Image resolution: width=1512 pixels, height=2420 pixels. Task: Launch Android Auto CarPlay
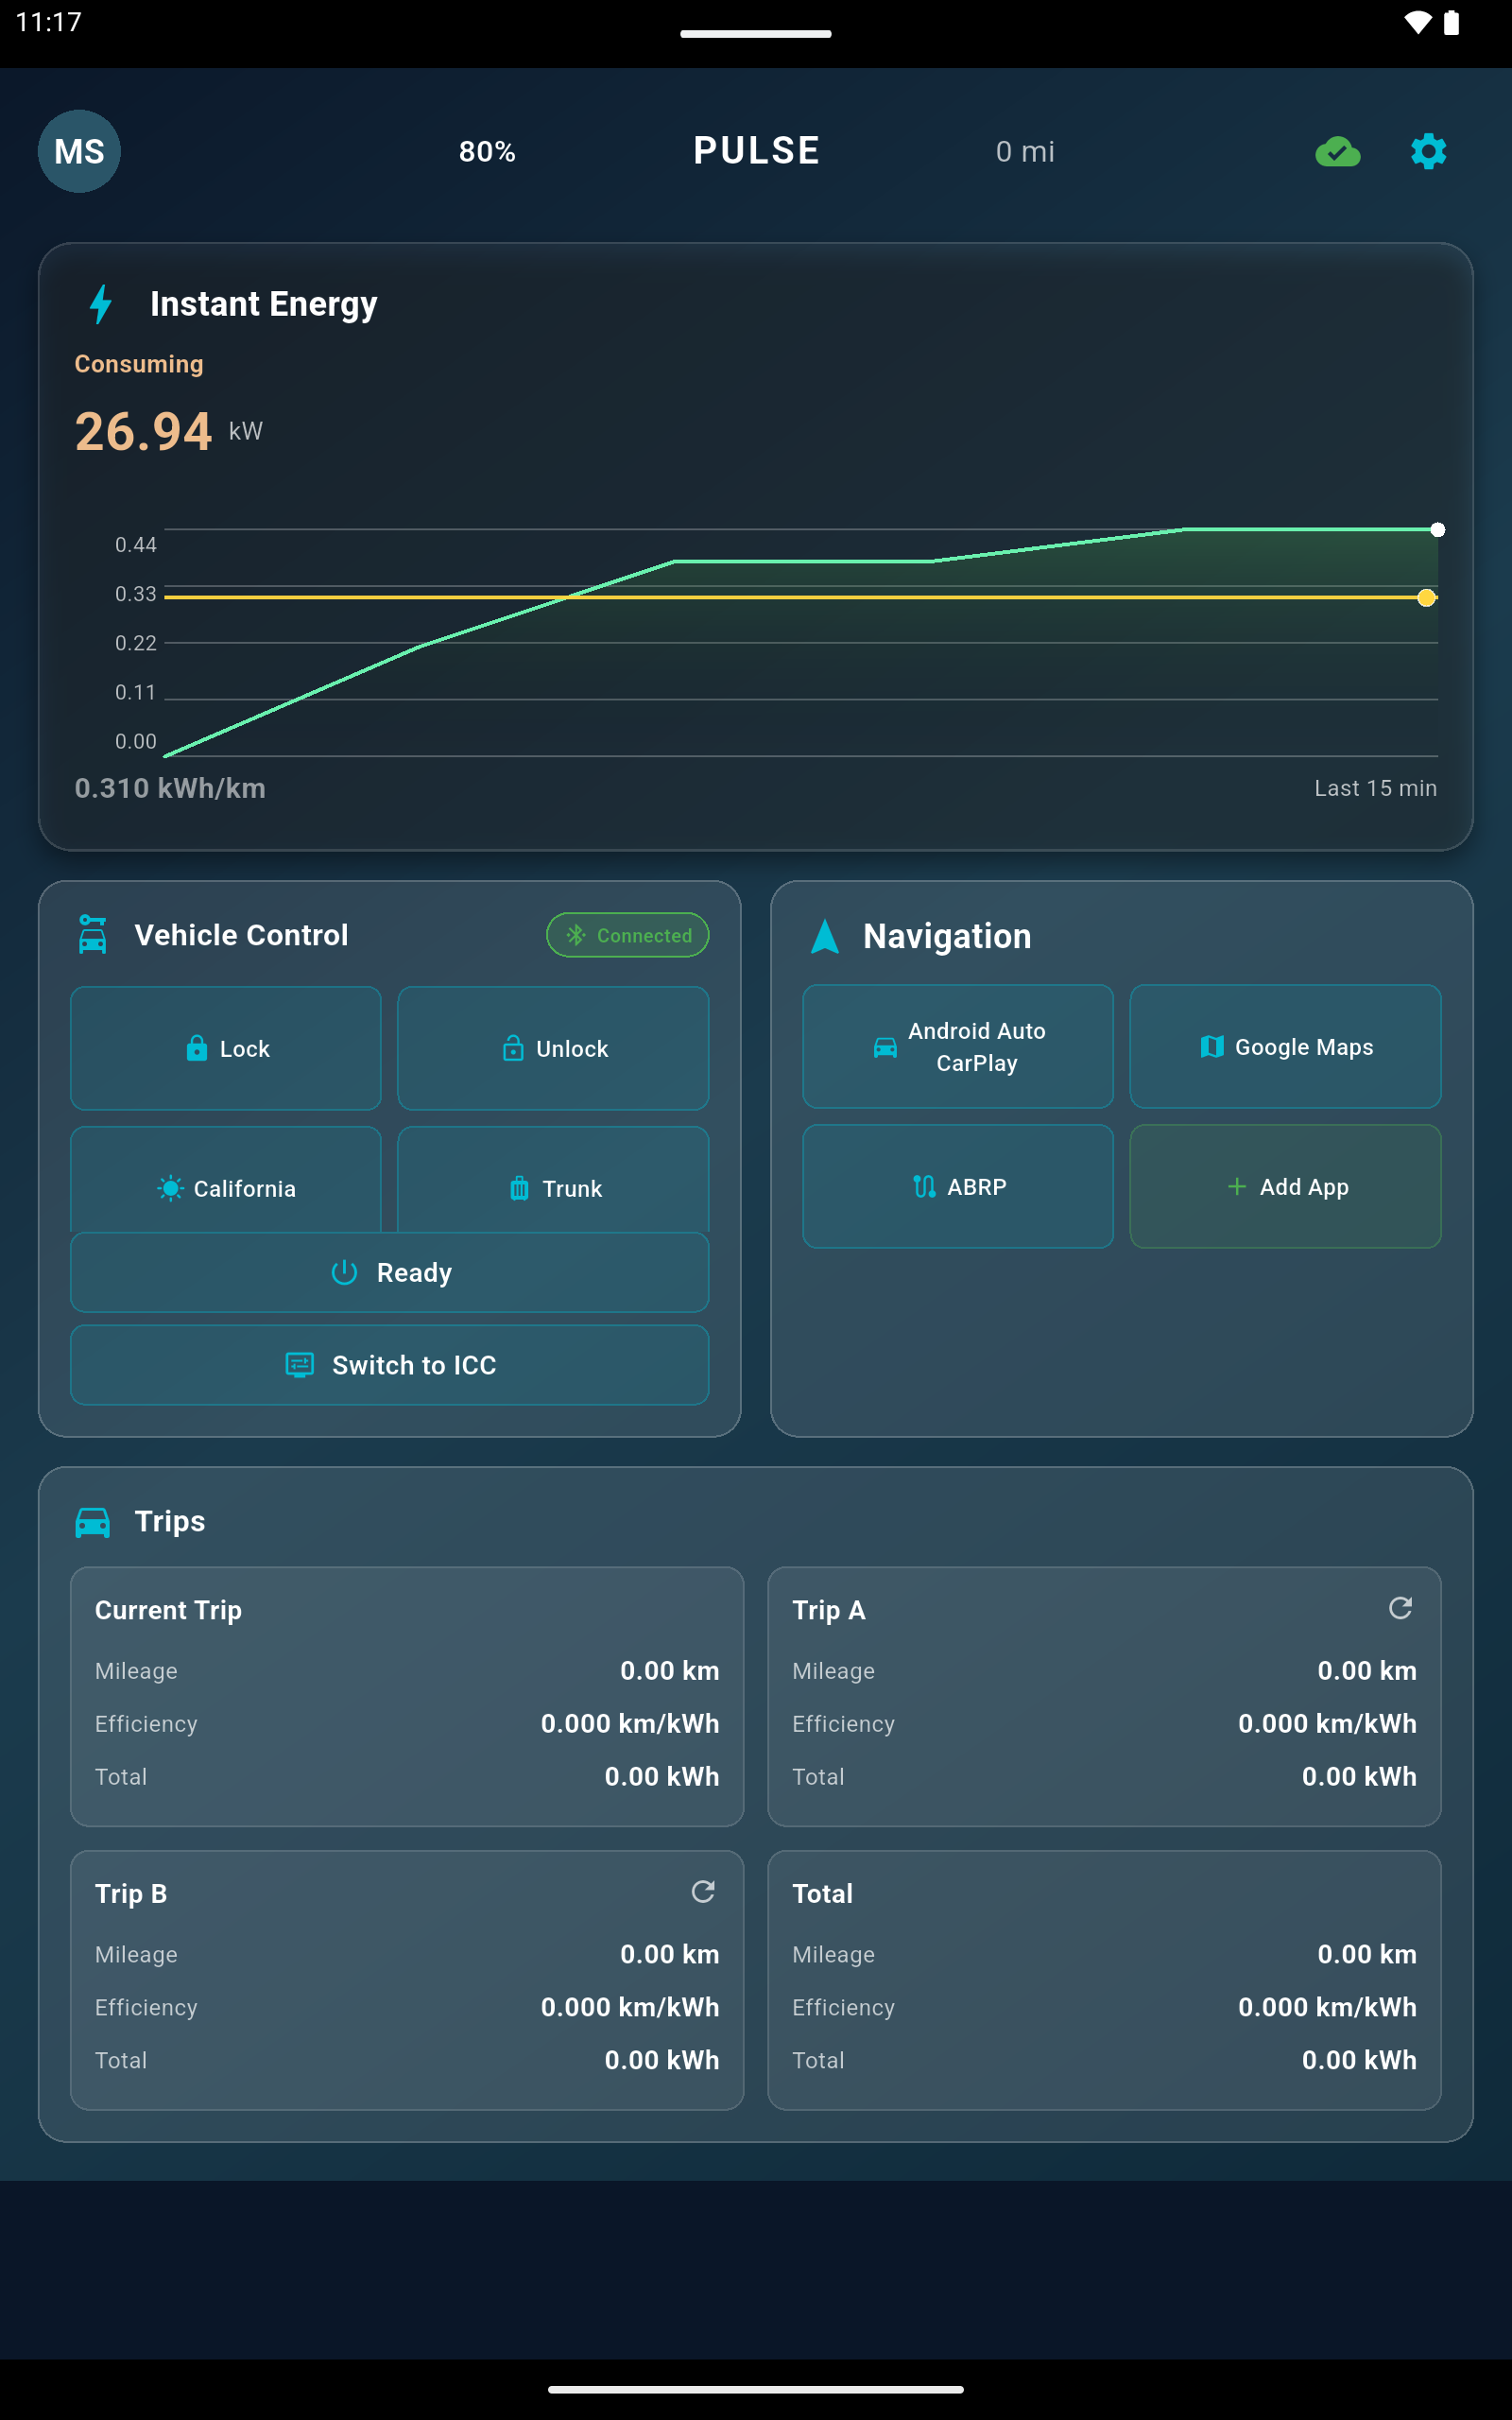tap(957, 1046)
